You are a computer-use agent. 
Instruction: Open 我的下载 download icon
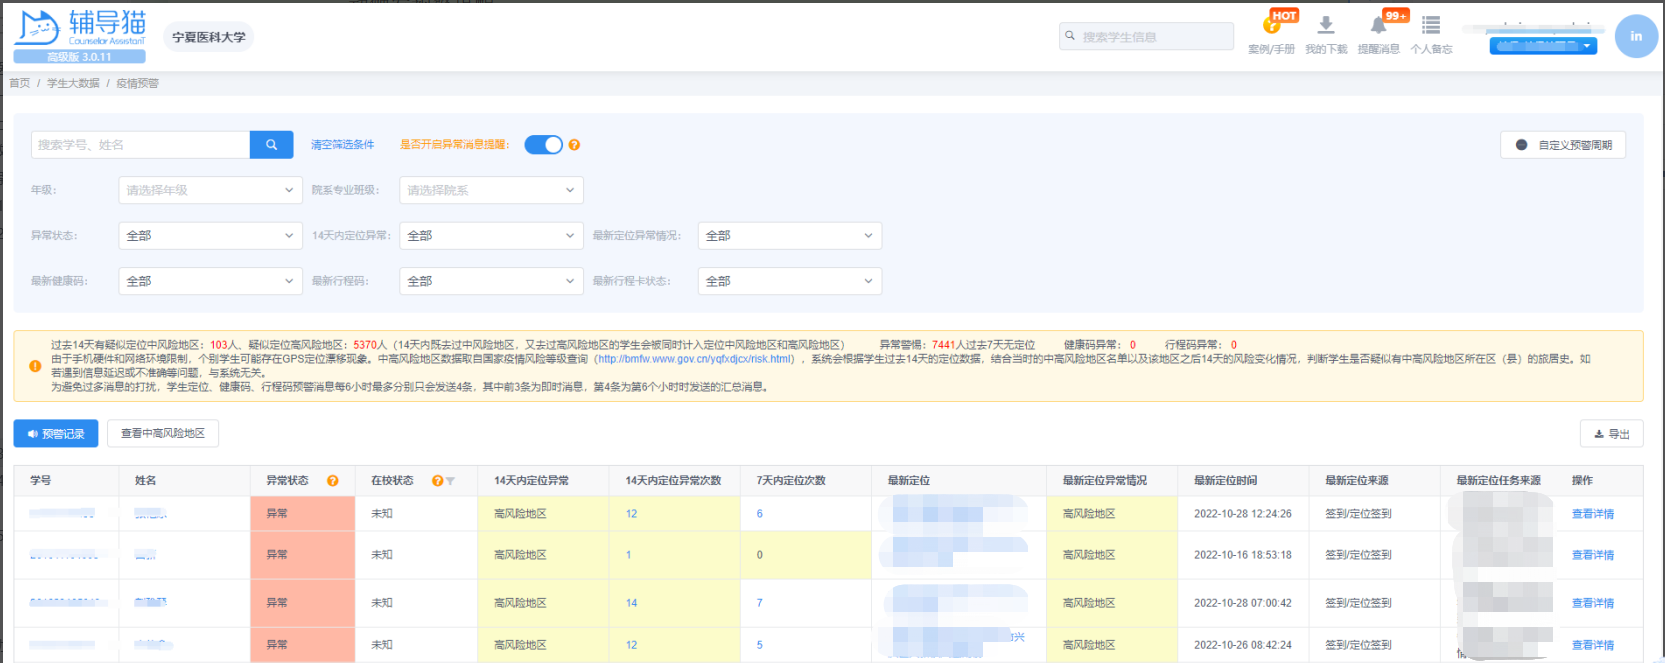point(1326,26)
